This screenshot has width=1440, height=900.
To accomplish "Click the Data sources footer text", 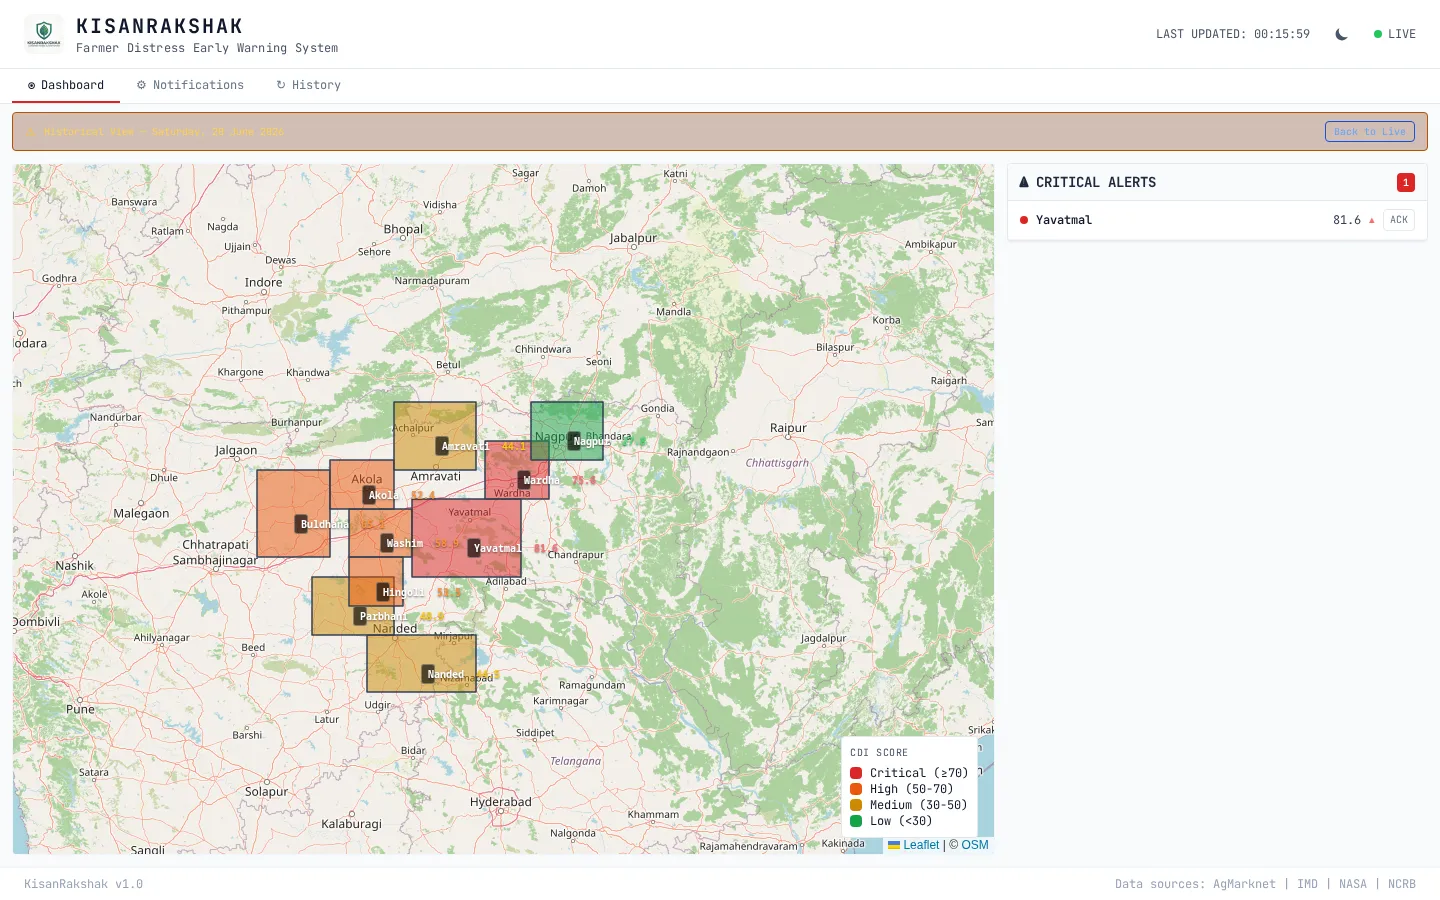I will 1265,884.
